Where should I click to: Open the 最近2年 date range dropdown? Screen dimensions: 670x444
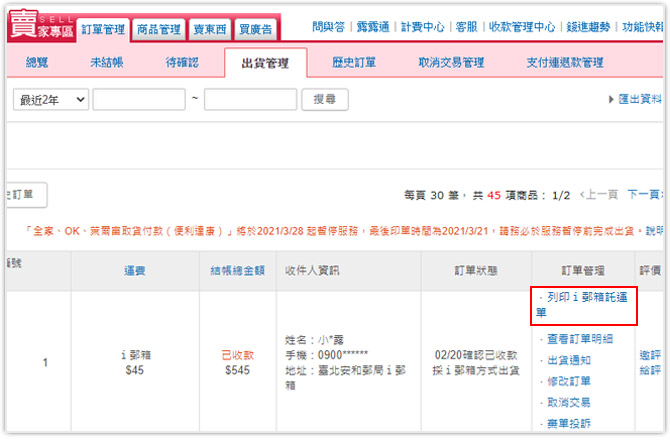[x=50, y=100]
